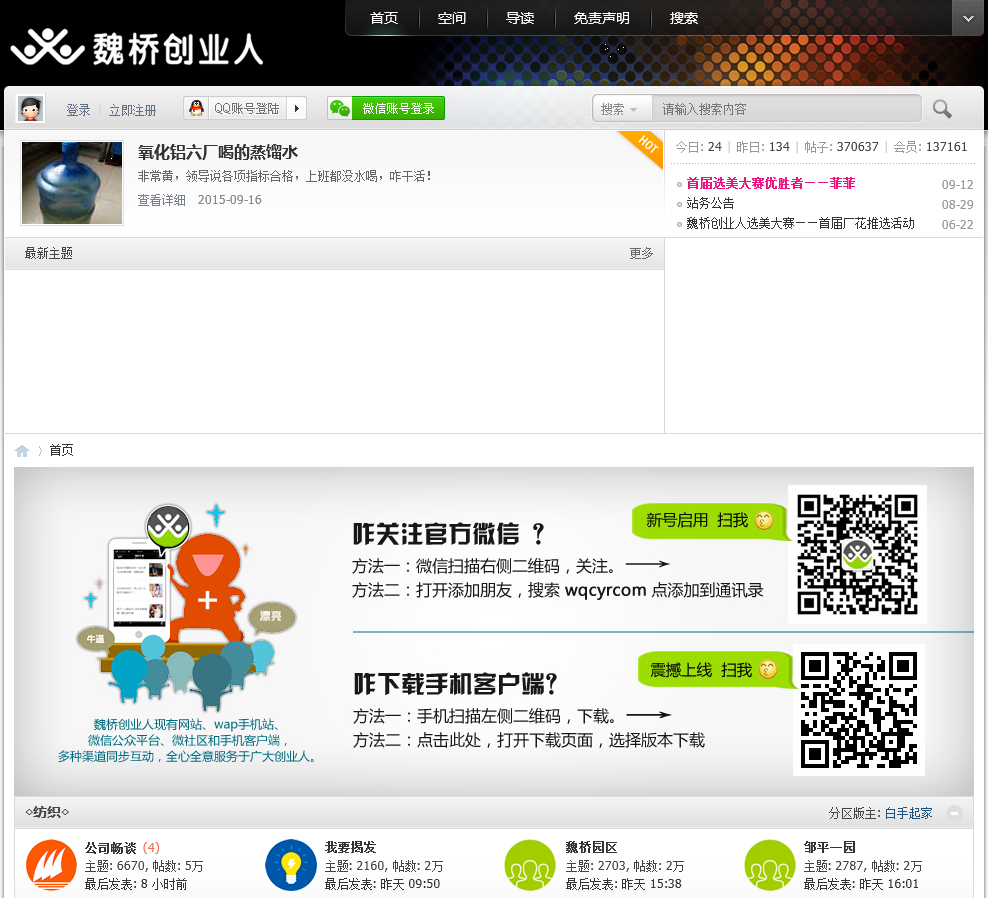Open the 空间 navigation tab

click(452, 18)
